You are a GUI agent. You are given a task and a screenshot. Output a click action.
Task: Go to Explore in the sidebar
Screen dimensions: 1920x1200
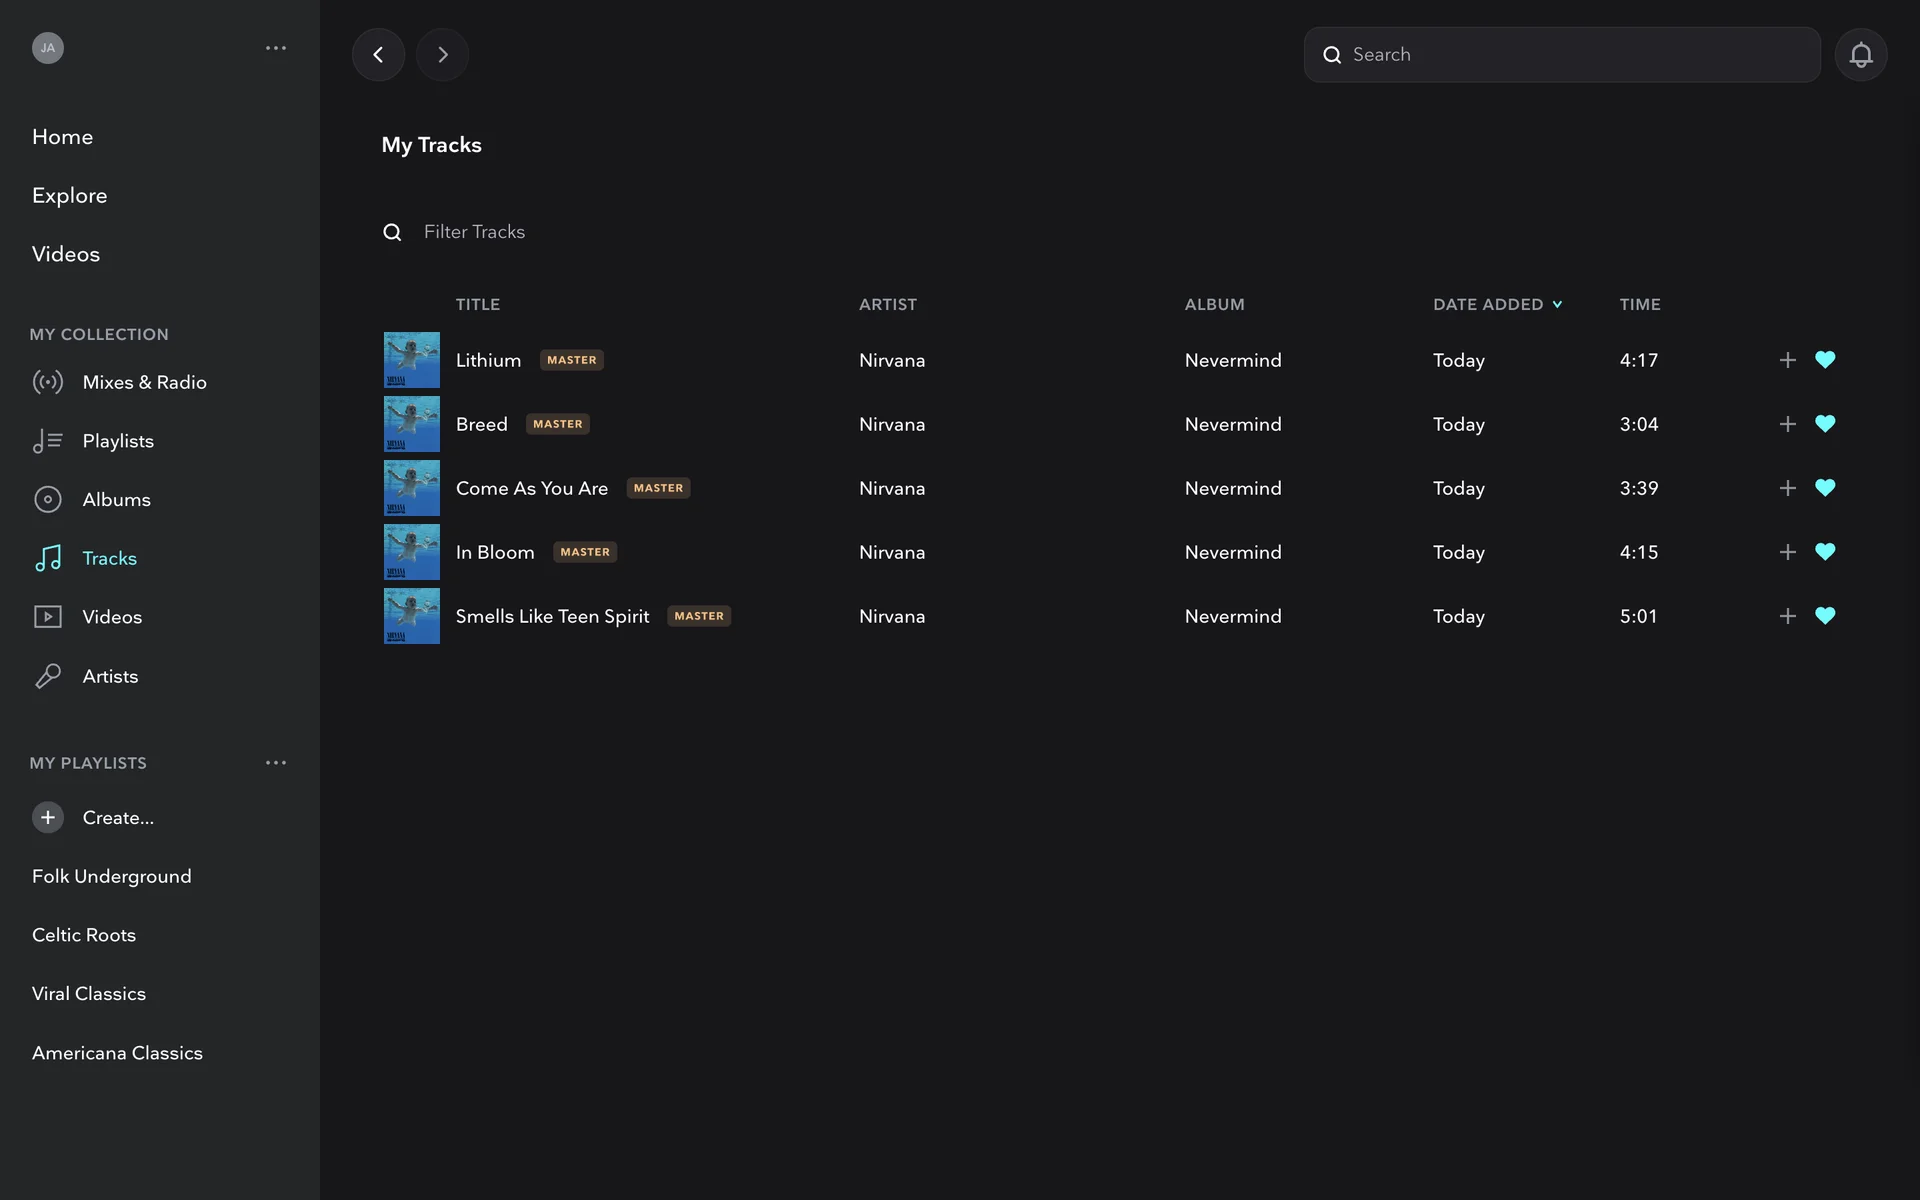click(69, 195)
